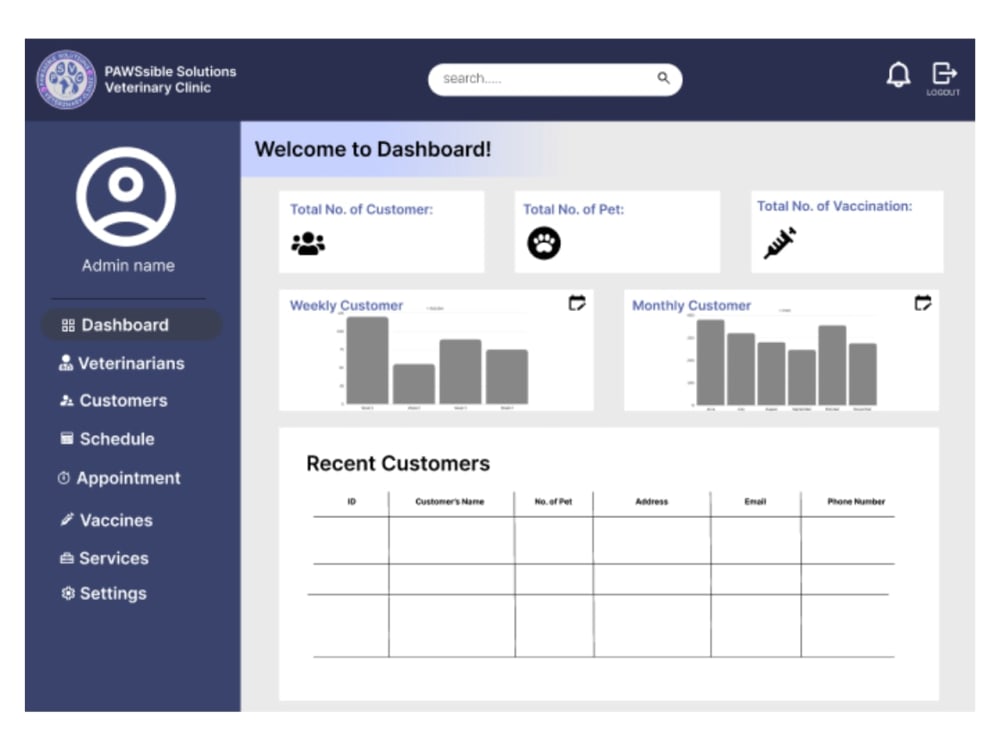Click the Appointment clock icon
The image size is (1000, 750).
click(64, 478)
